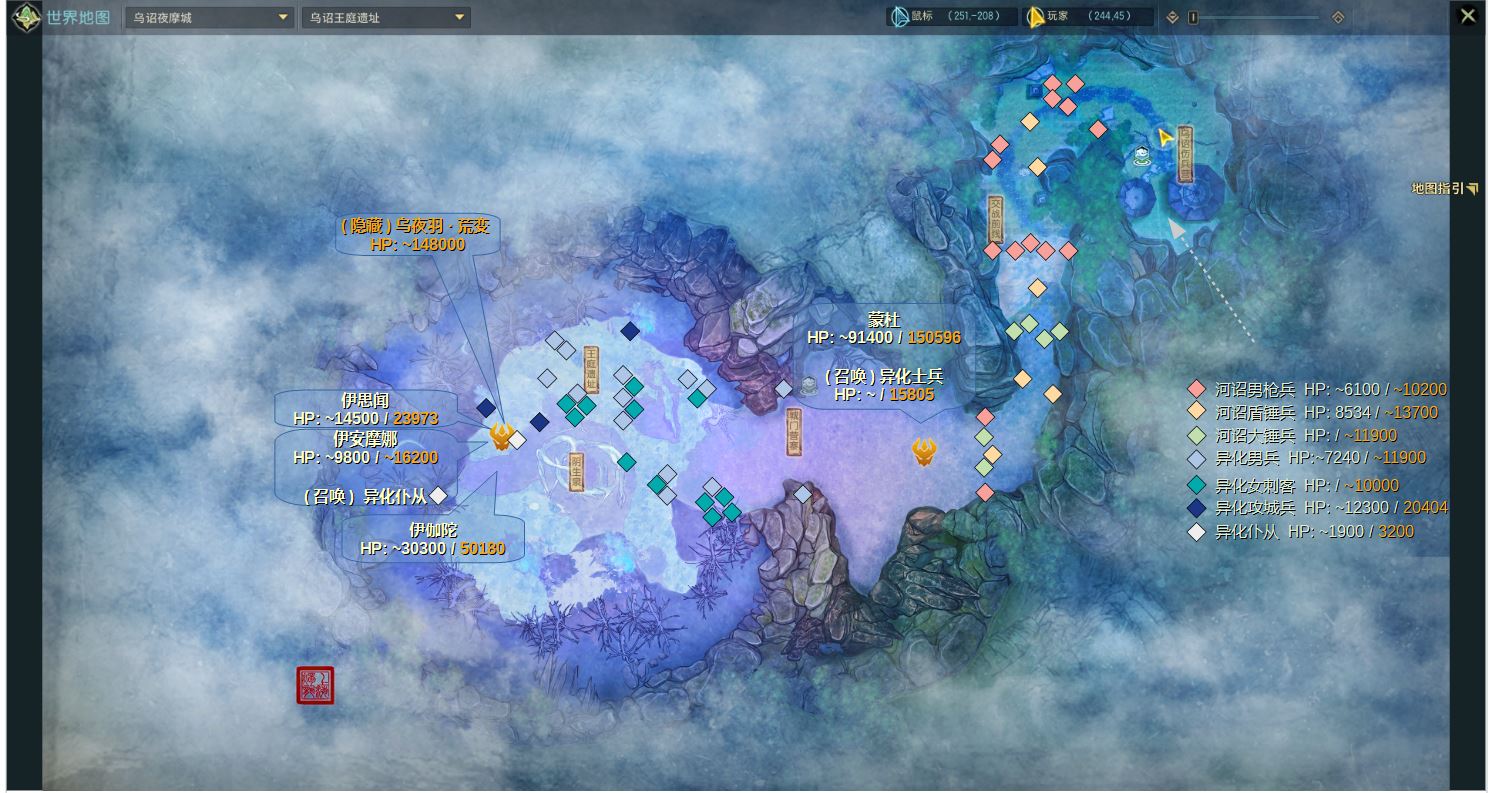The height and width of the screenshot is (793, 1488).
Task: Click the HP: ~91400 / 150596 value
Action: 884,338
